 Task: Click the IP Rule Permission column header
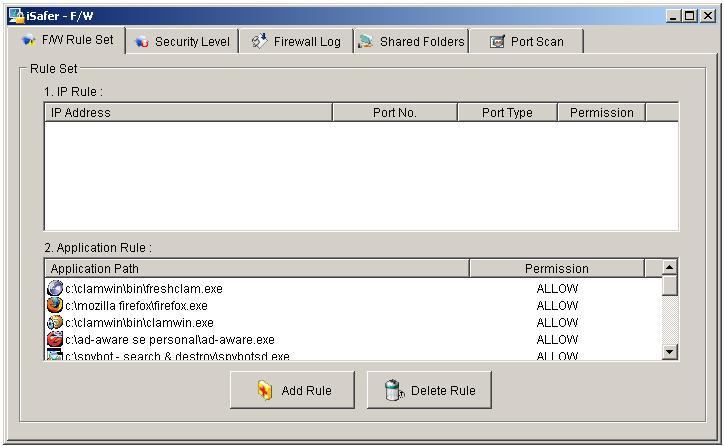coord(602,113)
